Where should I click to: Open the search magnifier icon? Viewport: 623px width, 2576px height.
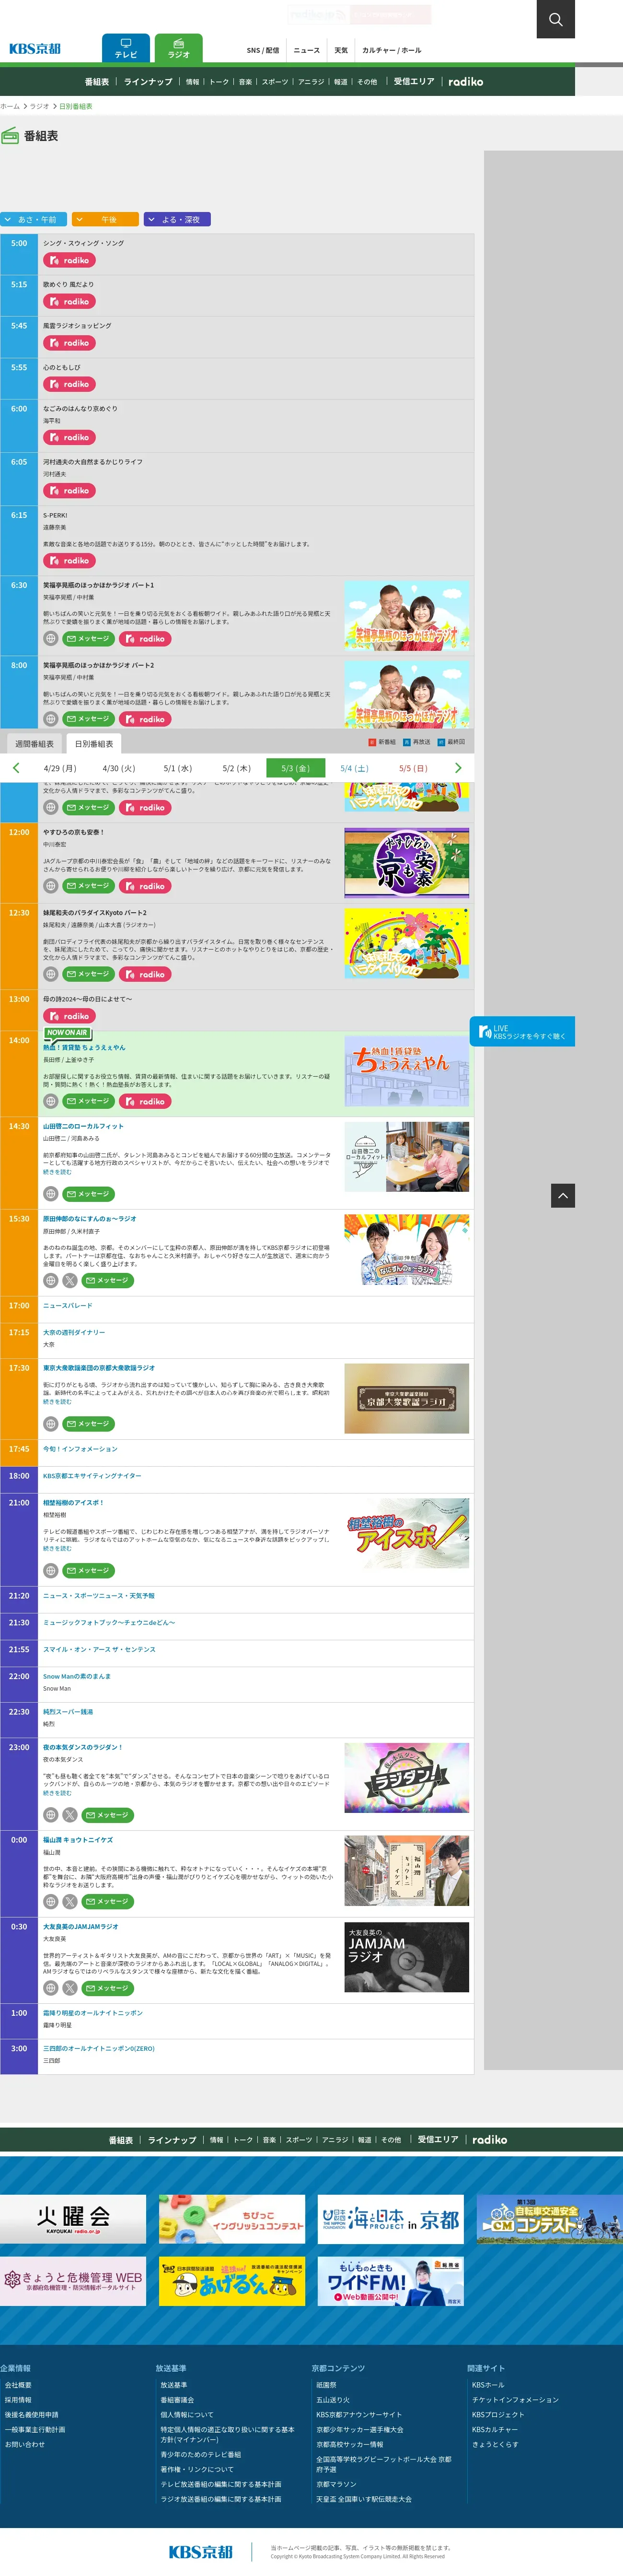[x=555, y=19]
